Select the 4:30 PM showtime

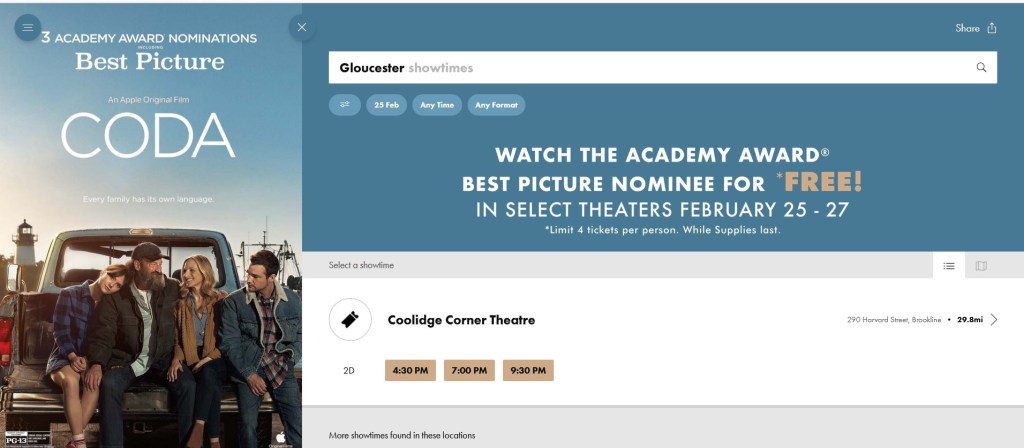click(x=410, y=370)
